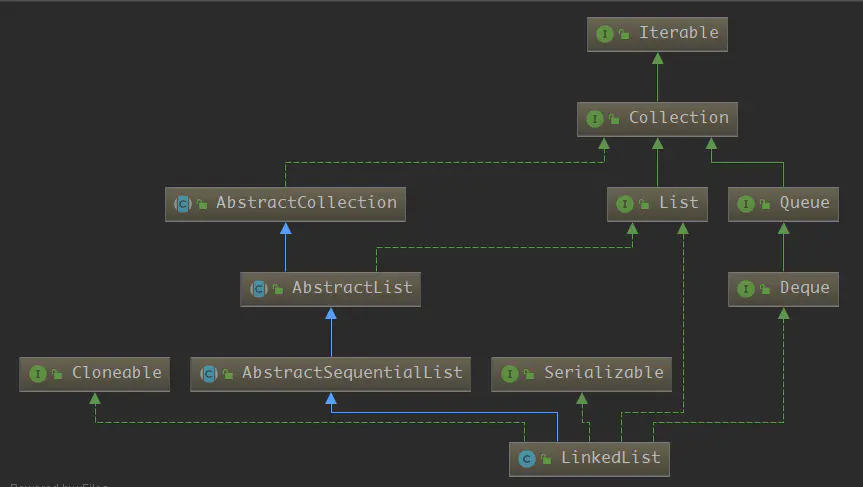Click the Serializable node label text
863x487 pixels.
(604, 373)
